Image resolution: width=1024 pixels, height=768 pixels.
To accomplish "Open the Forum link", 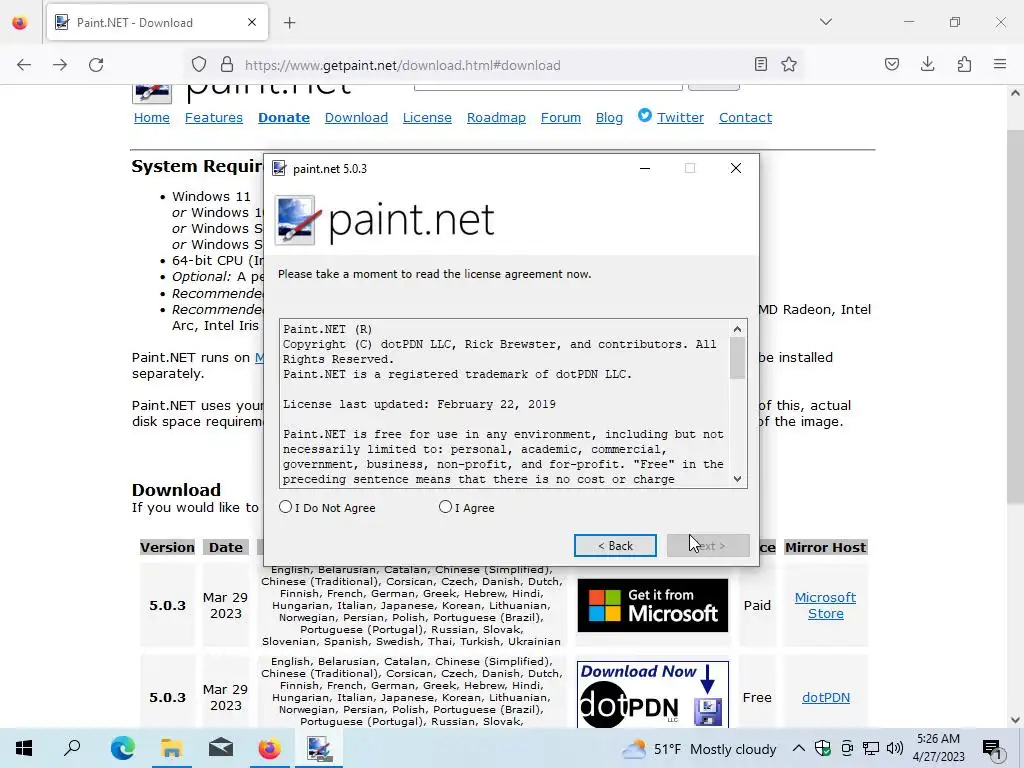I will [x=561, y=118].
